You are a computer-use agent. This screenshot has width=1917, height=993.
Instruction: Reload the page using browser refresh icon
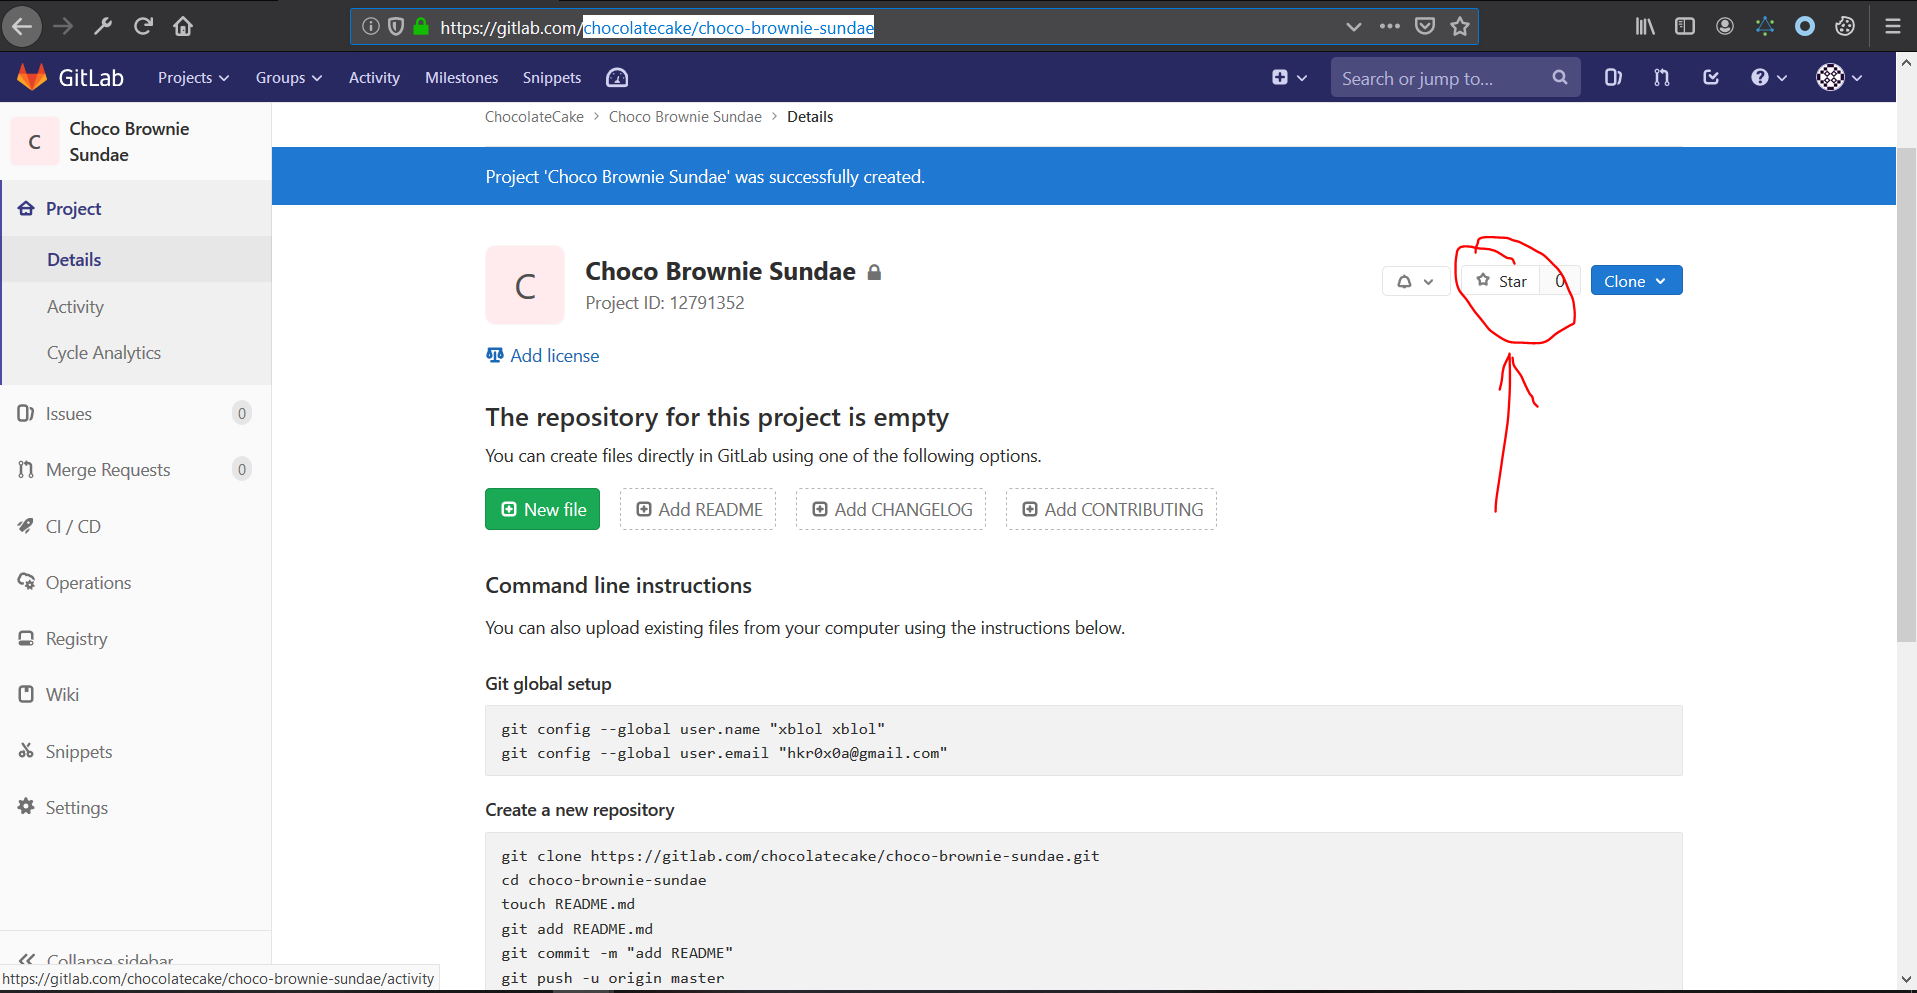(x=143, y=27)
